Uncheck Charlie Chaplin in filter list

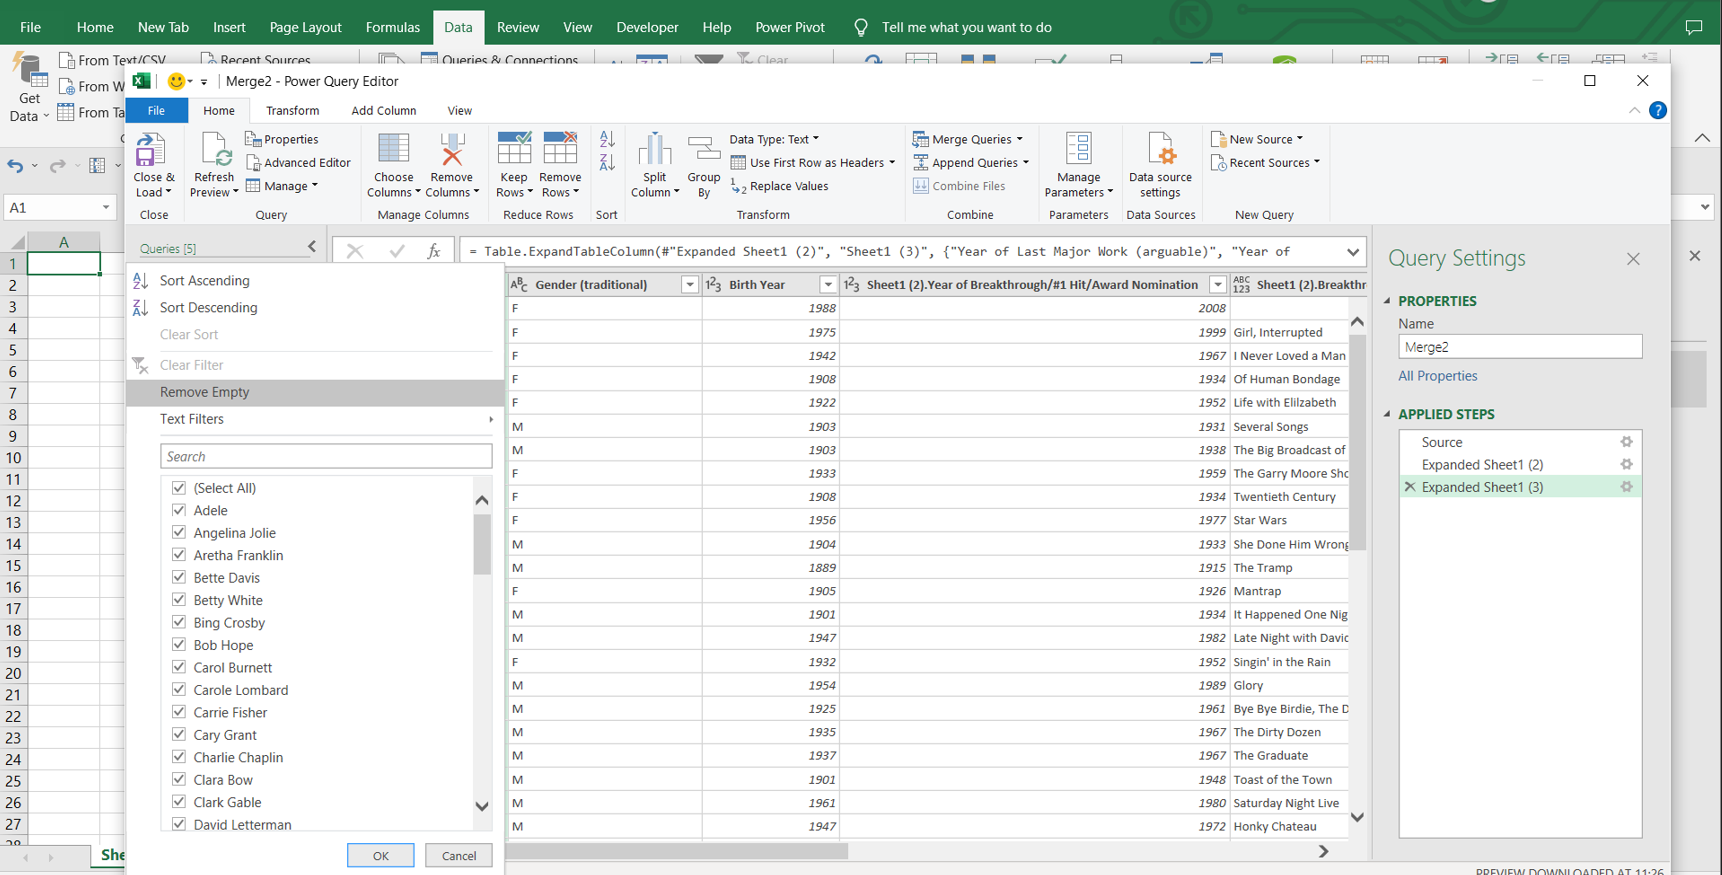point(179,757)
